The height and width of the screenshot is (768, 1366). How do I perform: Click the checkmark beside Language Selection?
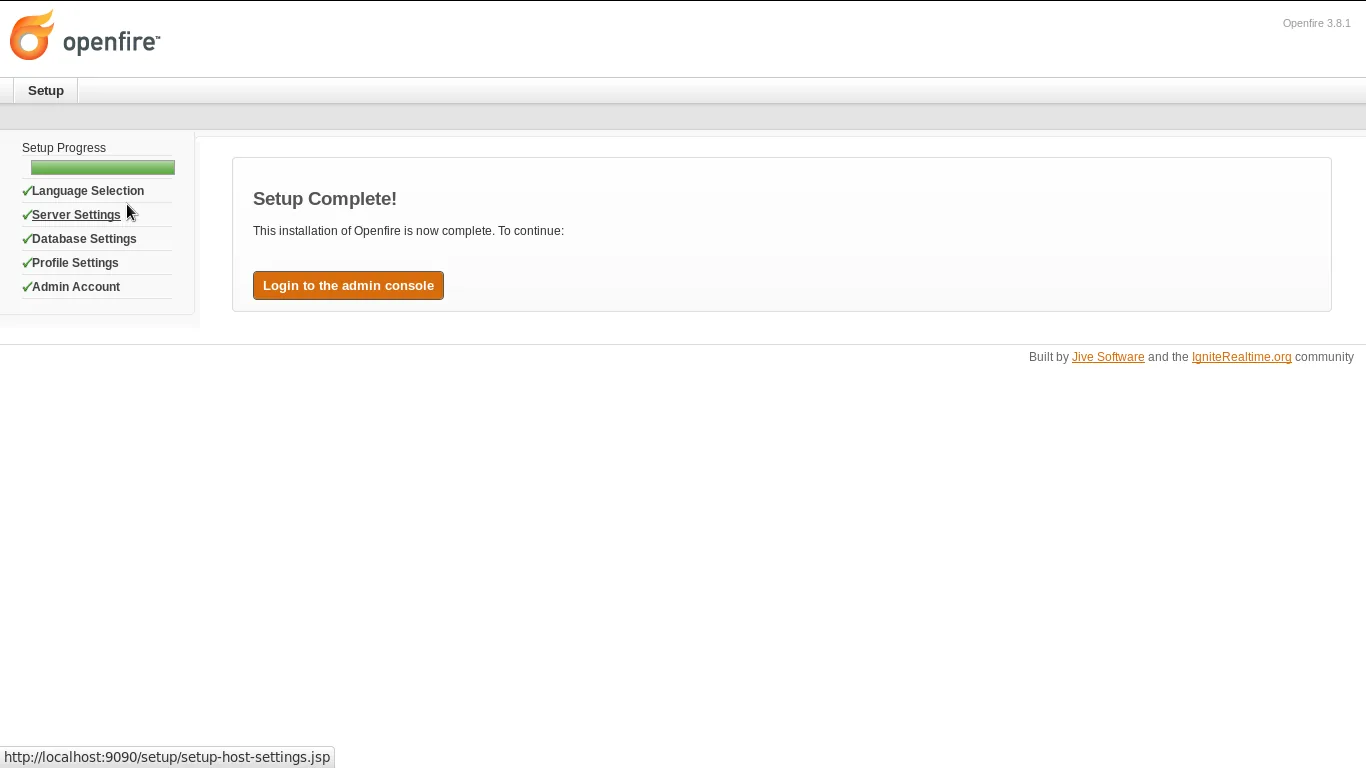[x=27, y=191]
